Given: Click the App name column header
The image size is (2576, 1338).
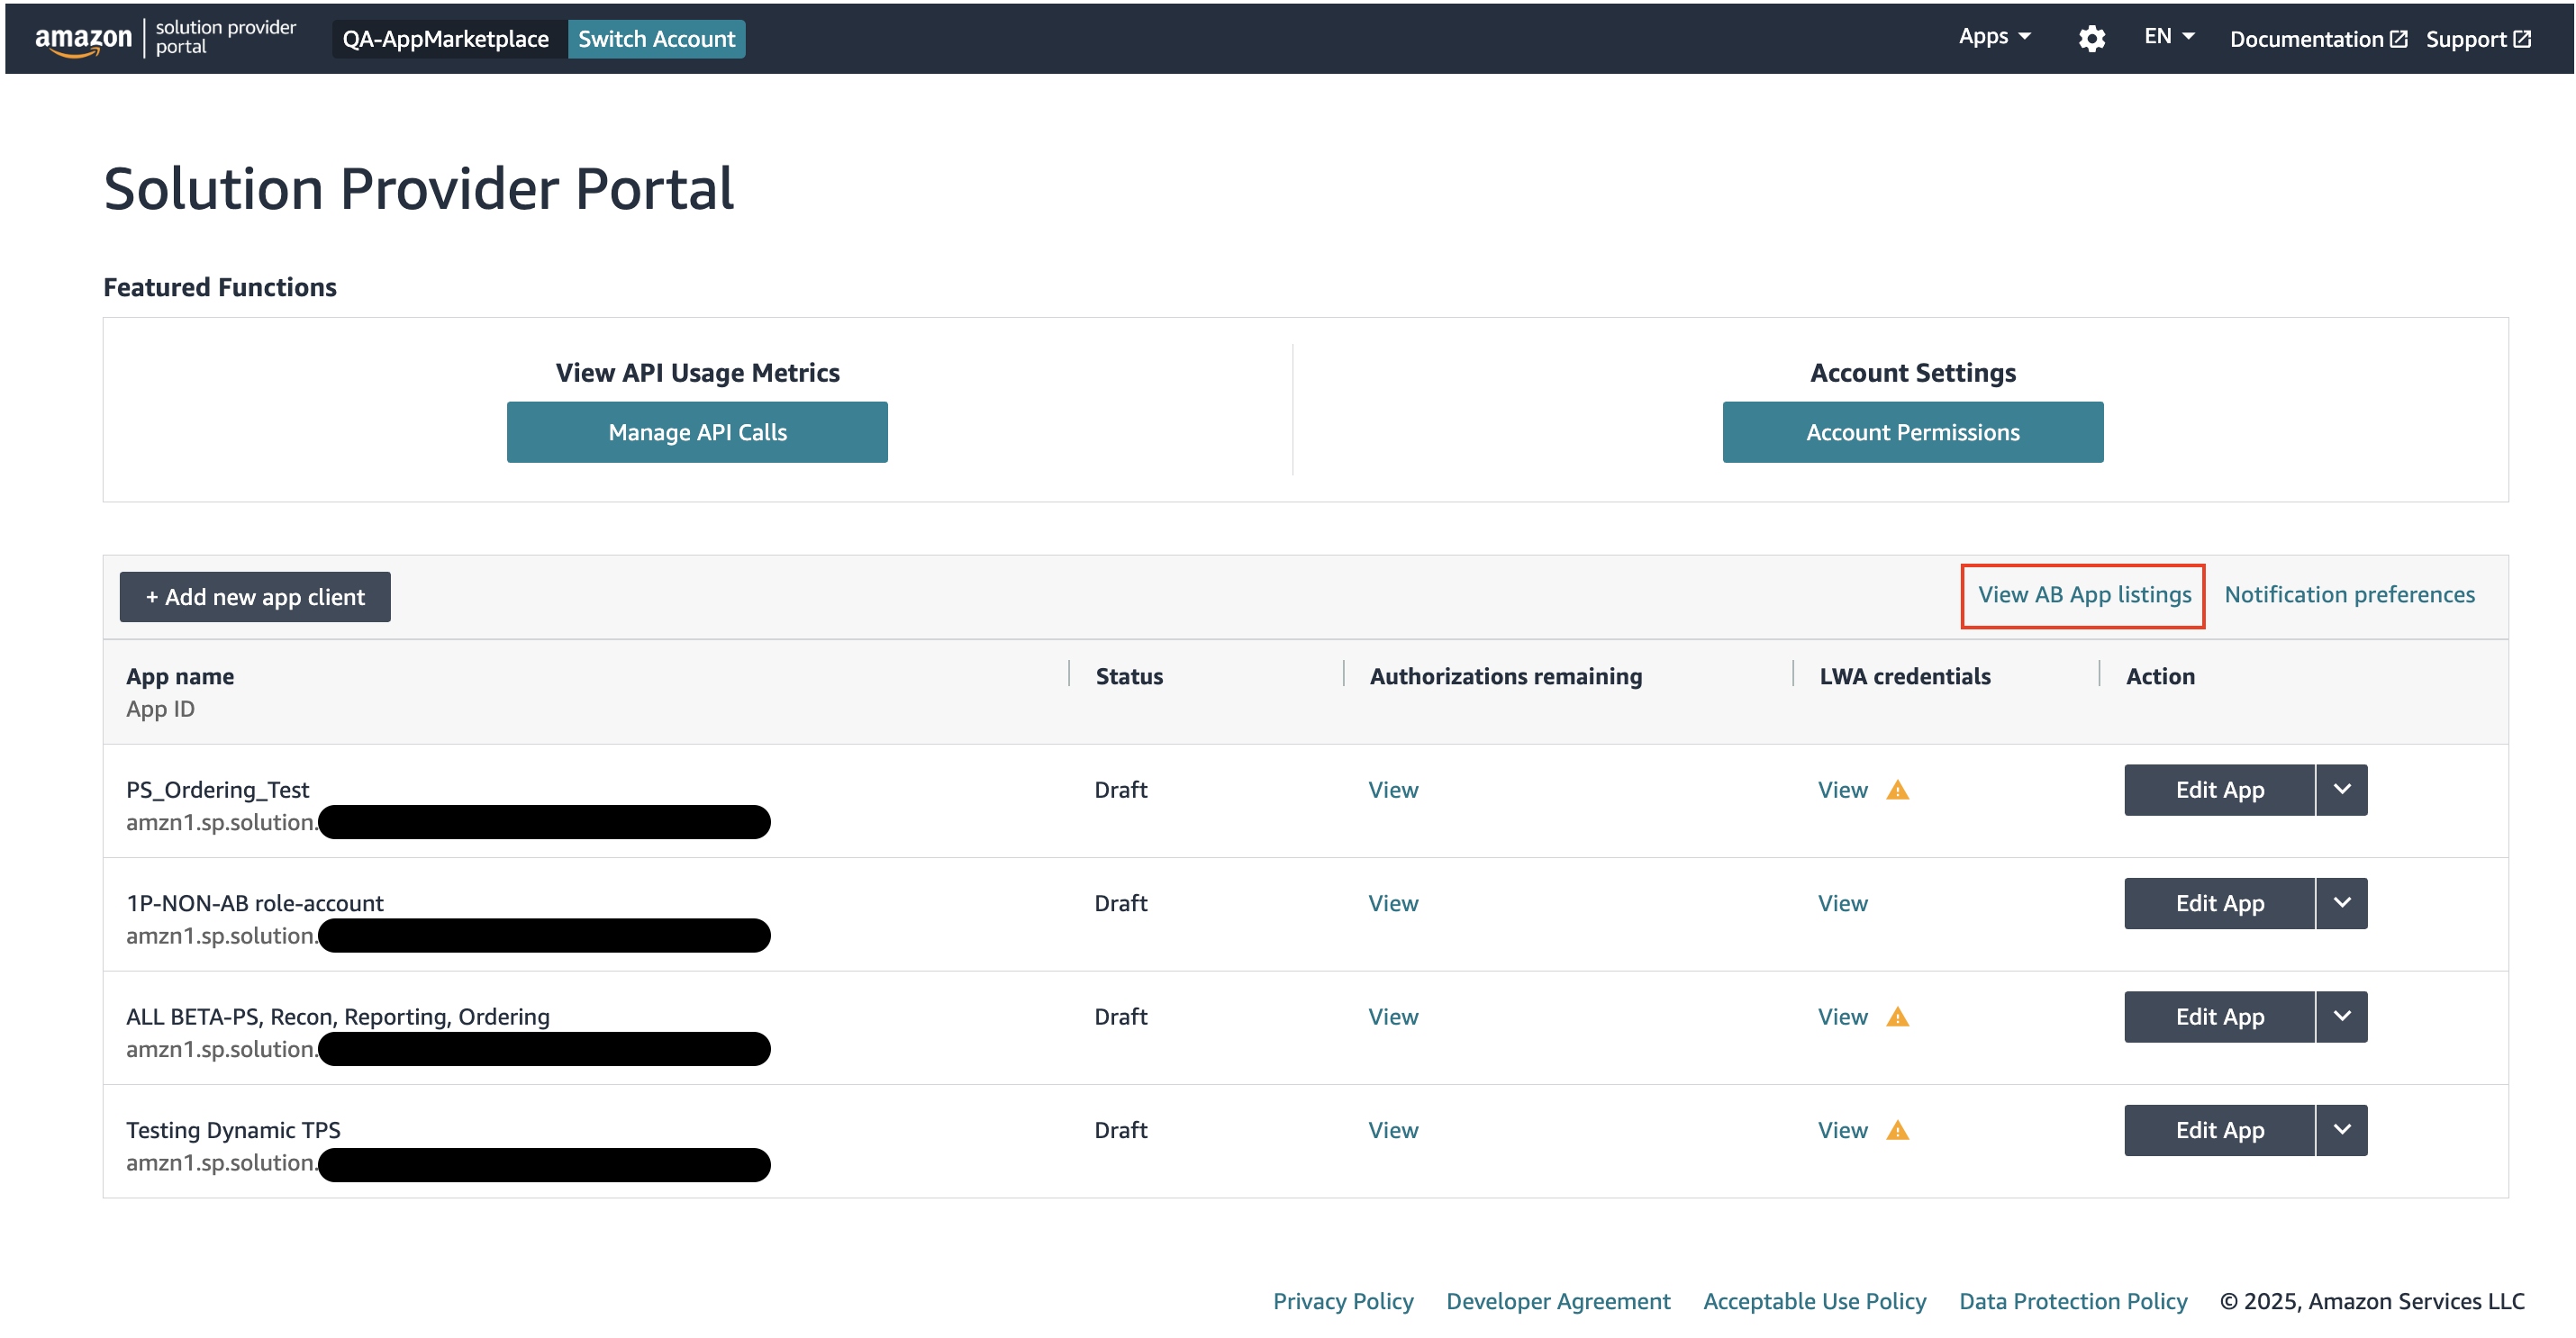Looking at the screenshot, I should click(180, 677).
